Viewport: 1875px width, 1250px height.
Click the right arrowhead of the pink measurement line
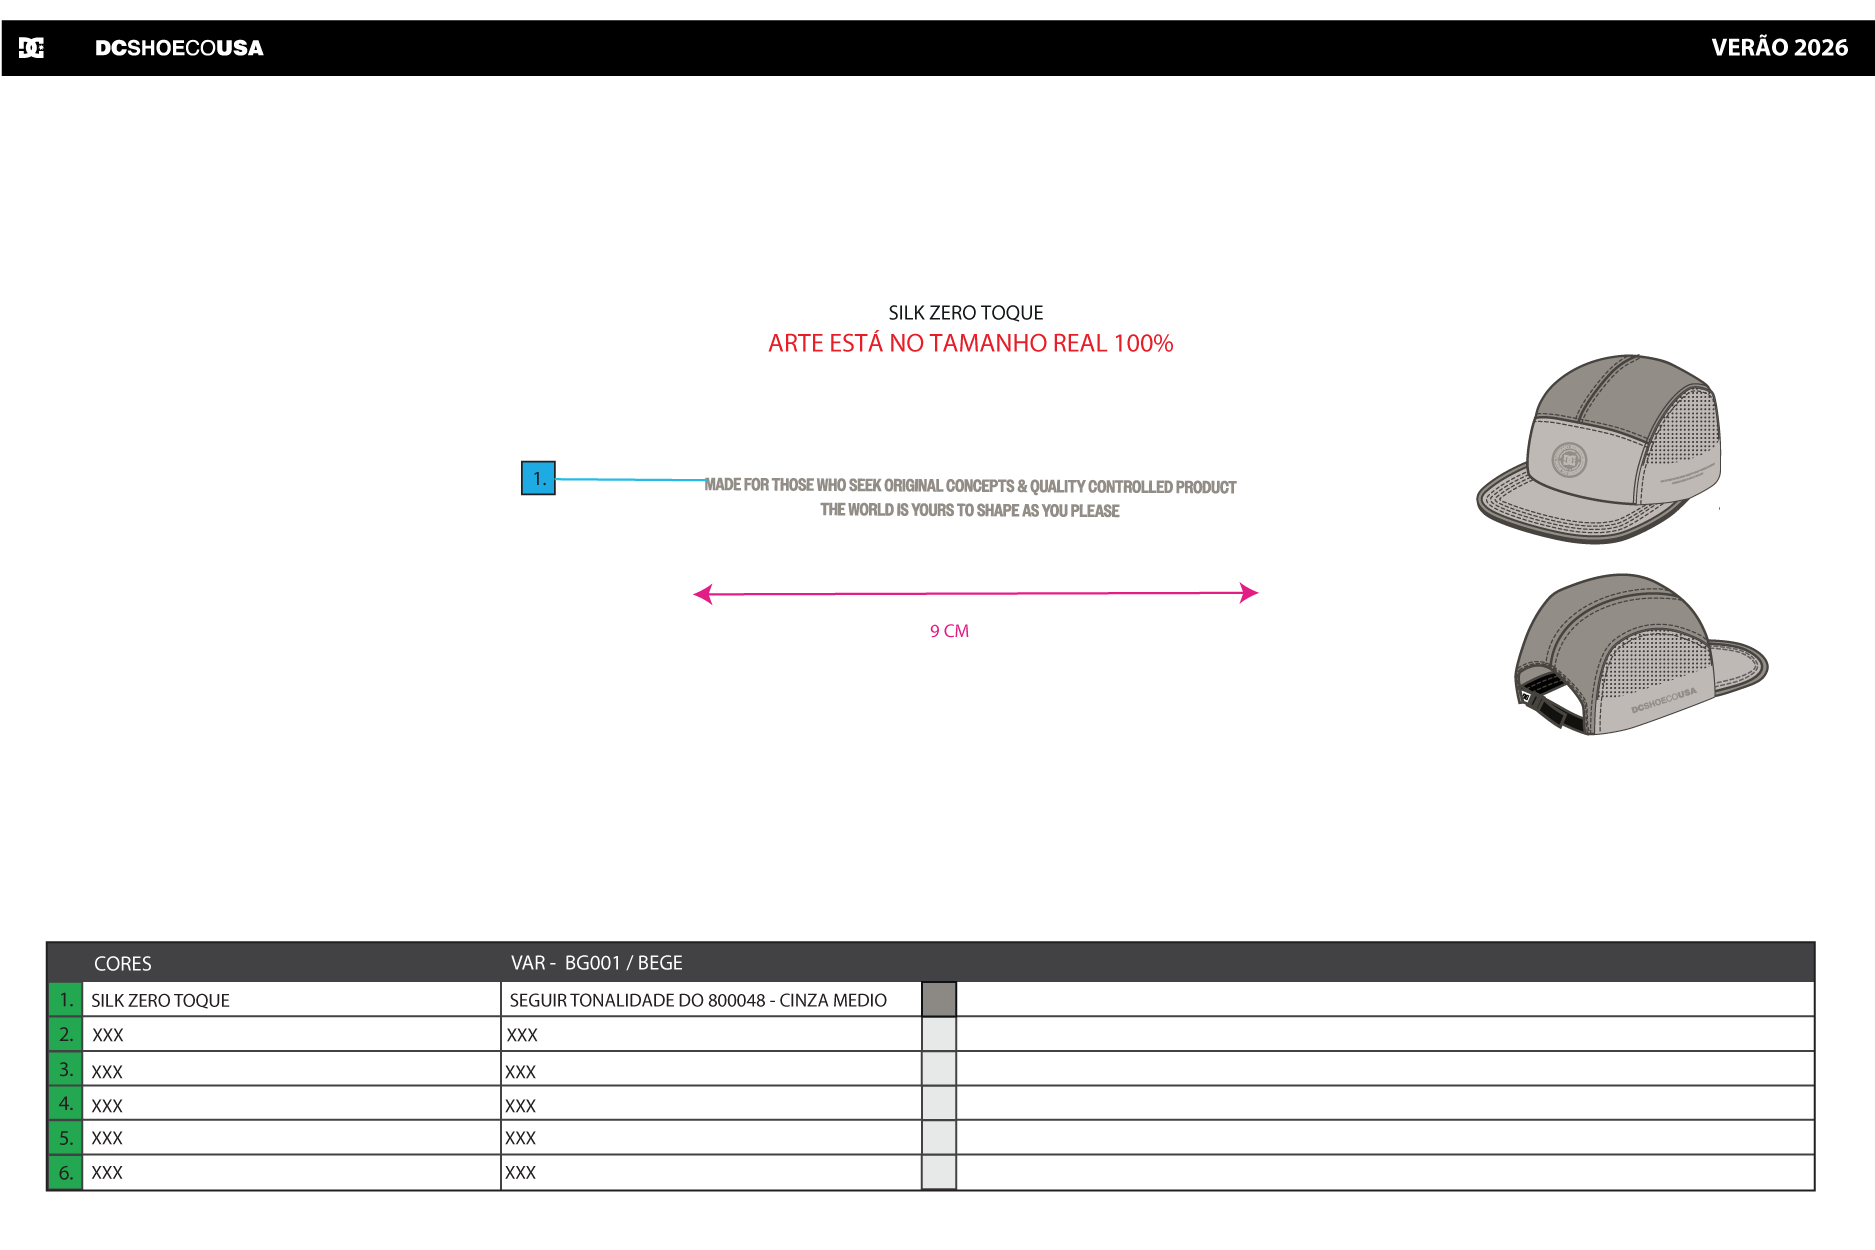click(x=1248, y=593)
